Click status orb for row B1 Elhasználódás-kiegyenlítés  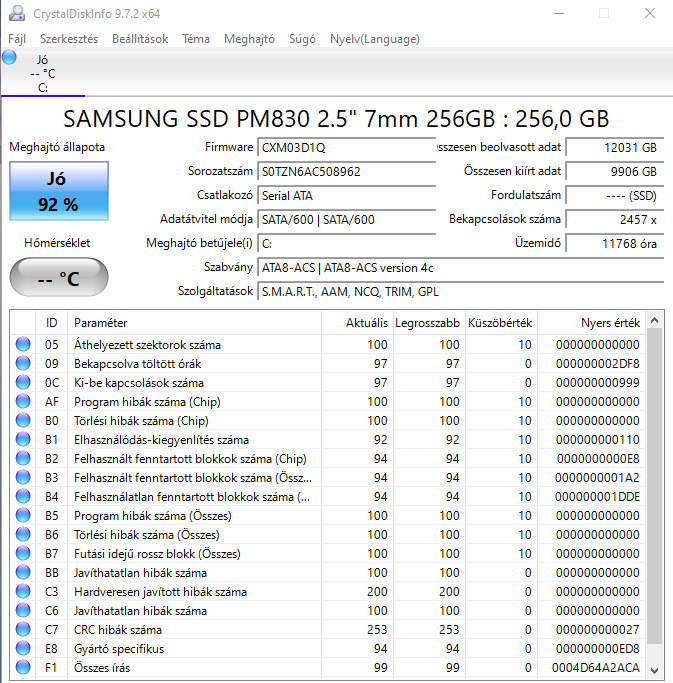click(23, 439)
